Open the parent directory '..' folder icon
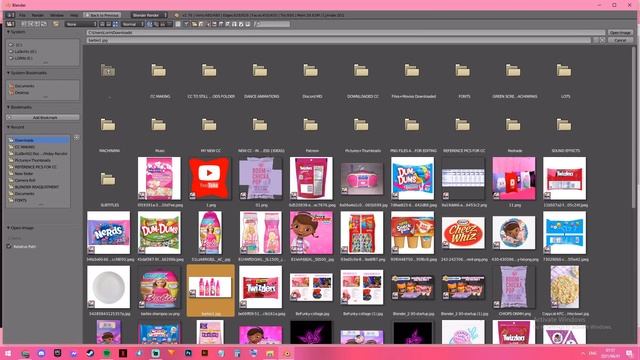 point(108,71)
